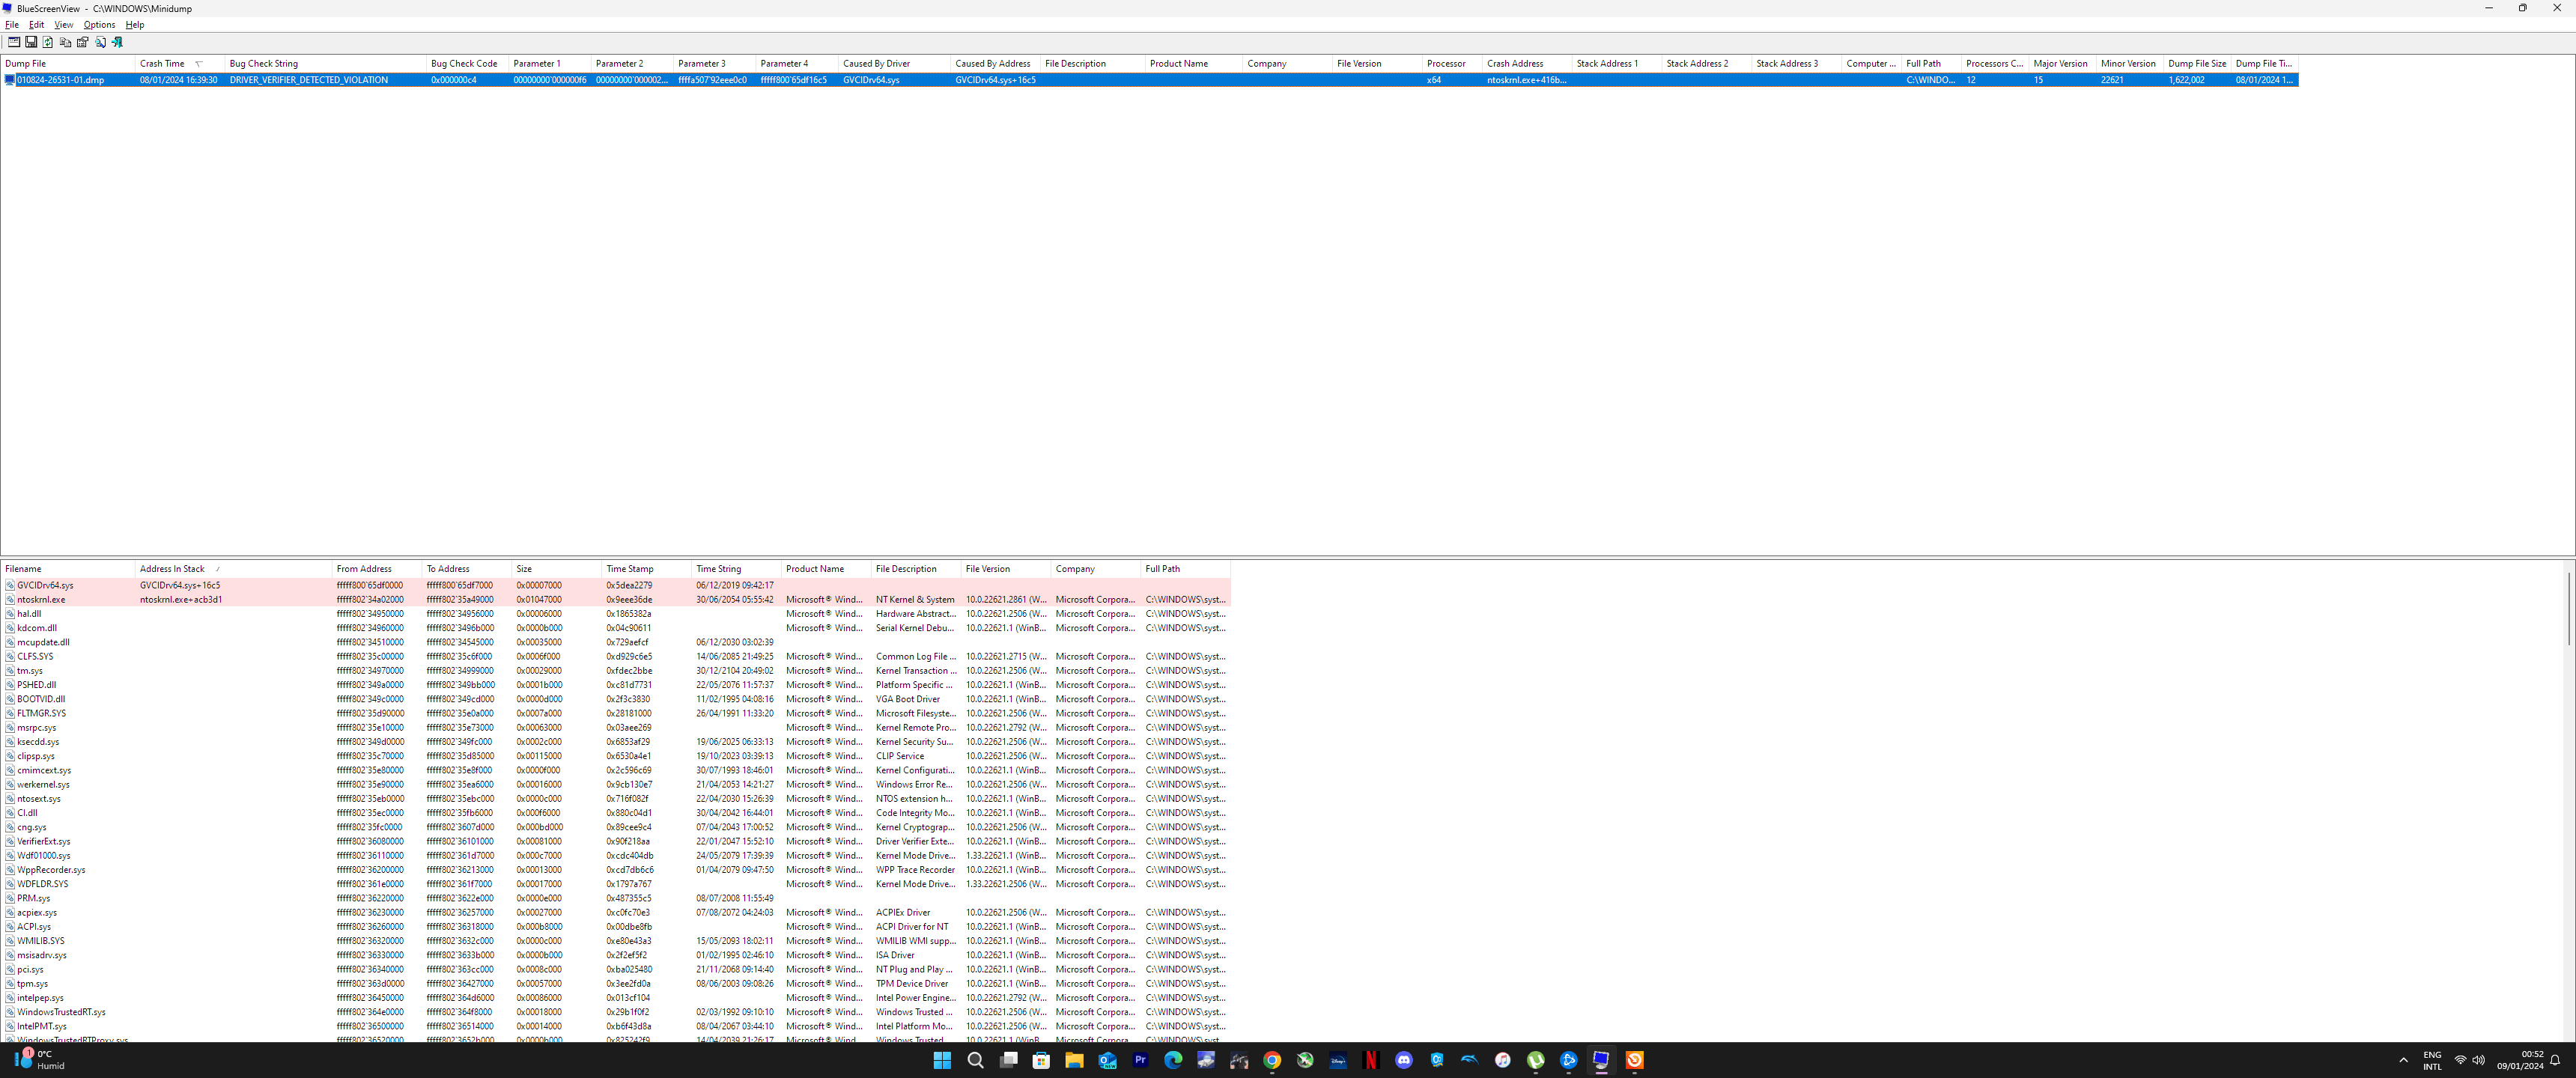Select the GVCIDrv64.sys driver row

pos(616,586)
